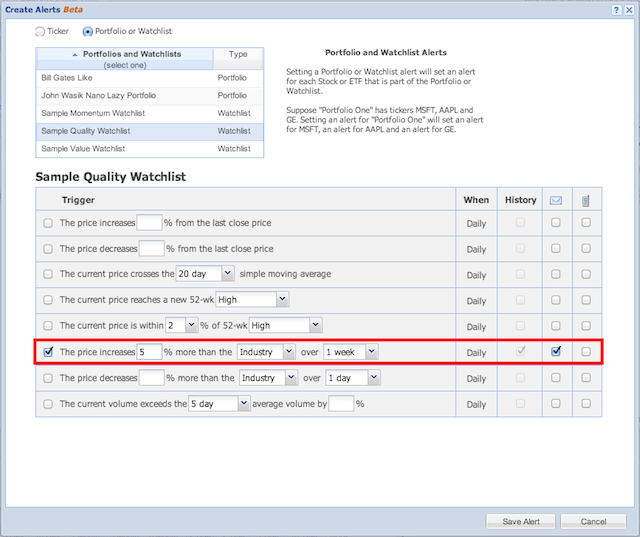Enable price decreases from last close trigger
This screenshot has height=537, width=640.
48,249
